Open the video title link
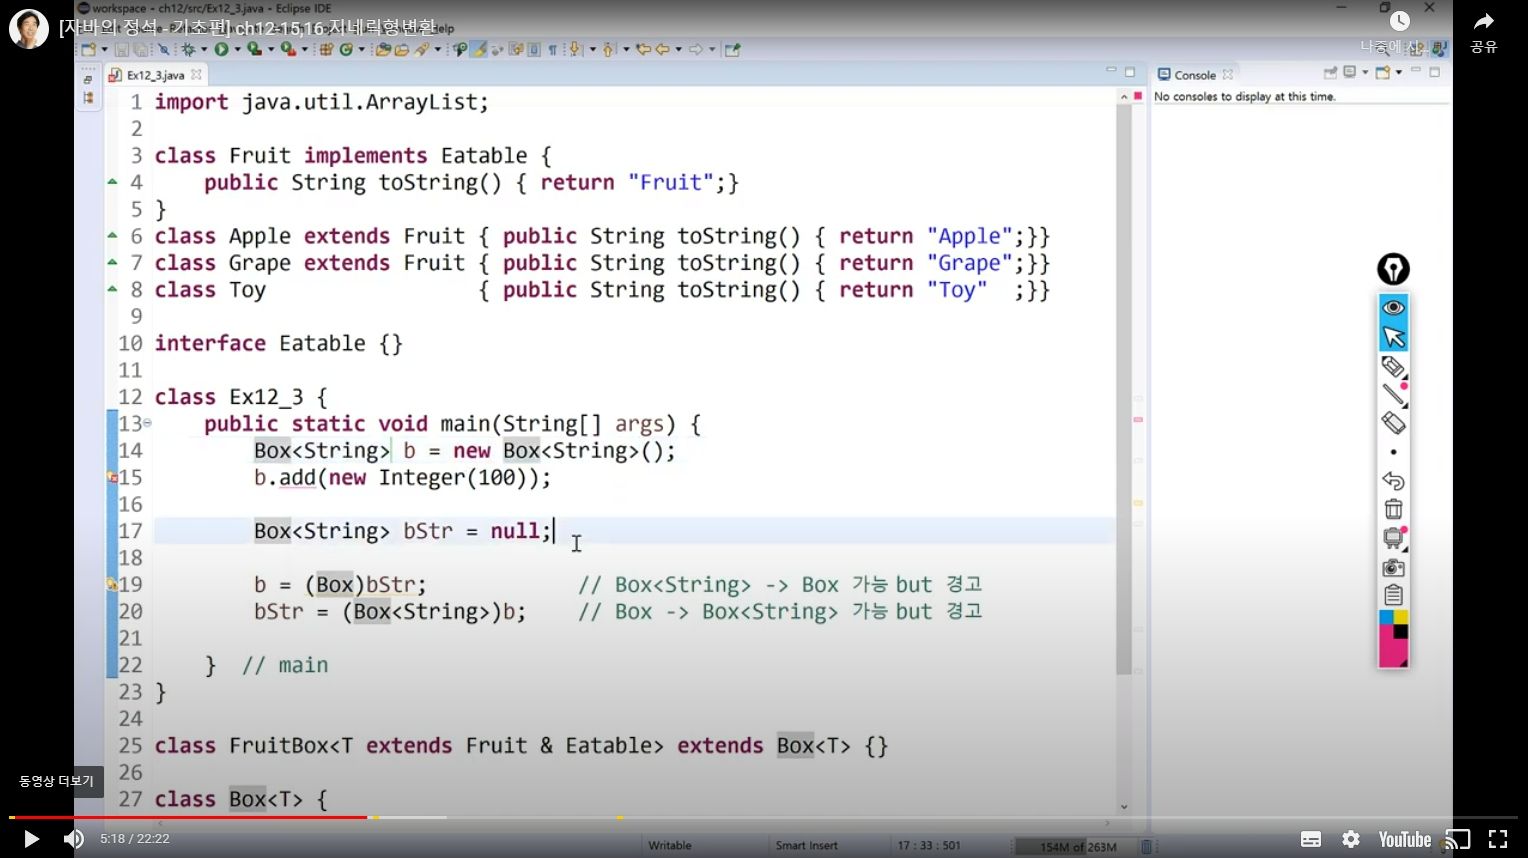The image size is (1528, 858). pyautogui.click(x=247, y=28)
